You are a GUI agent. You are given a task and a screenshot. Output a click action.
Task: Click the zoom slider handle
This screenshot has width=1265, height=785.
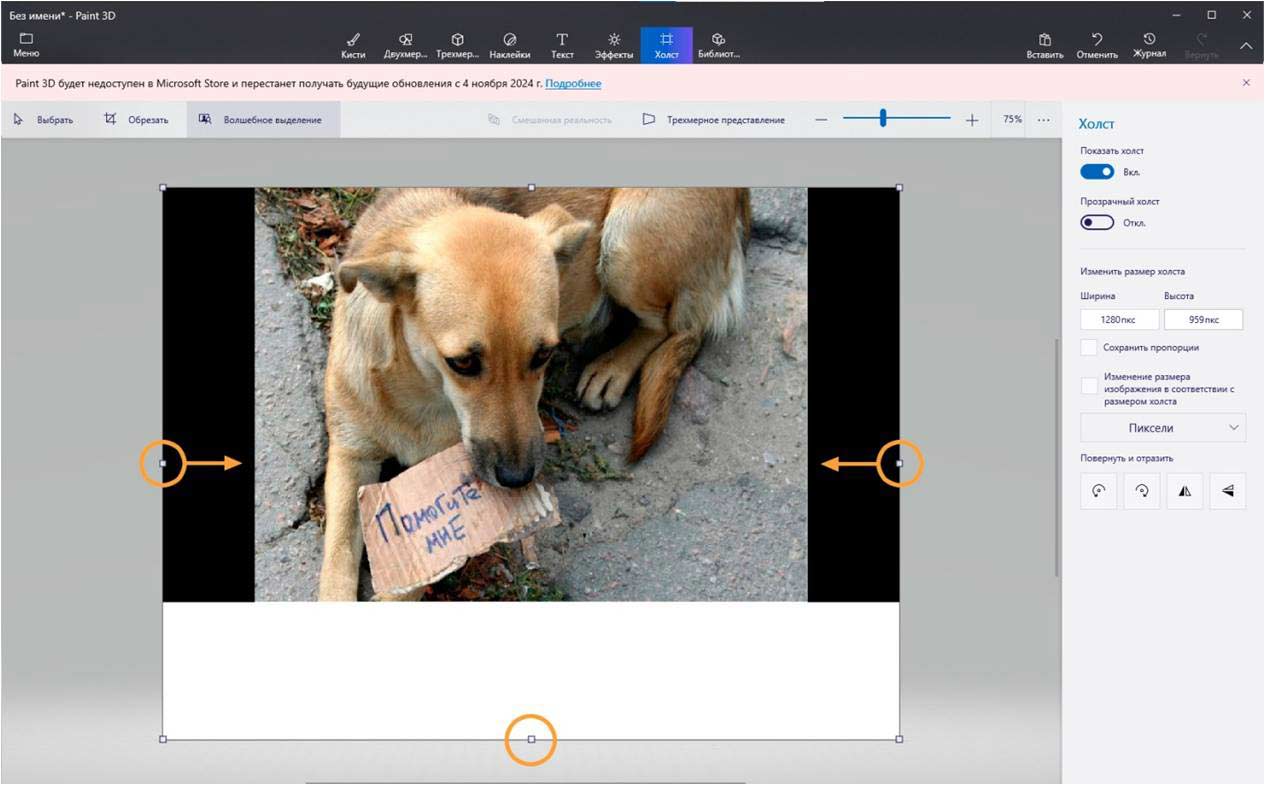point(883,119)
